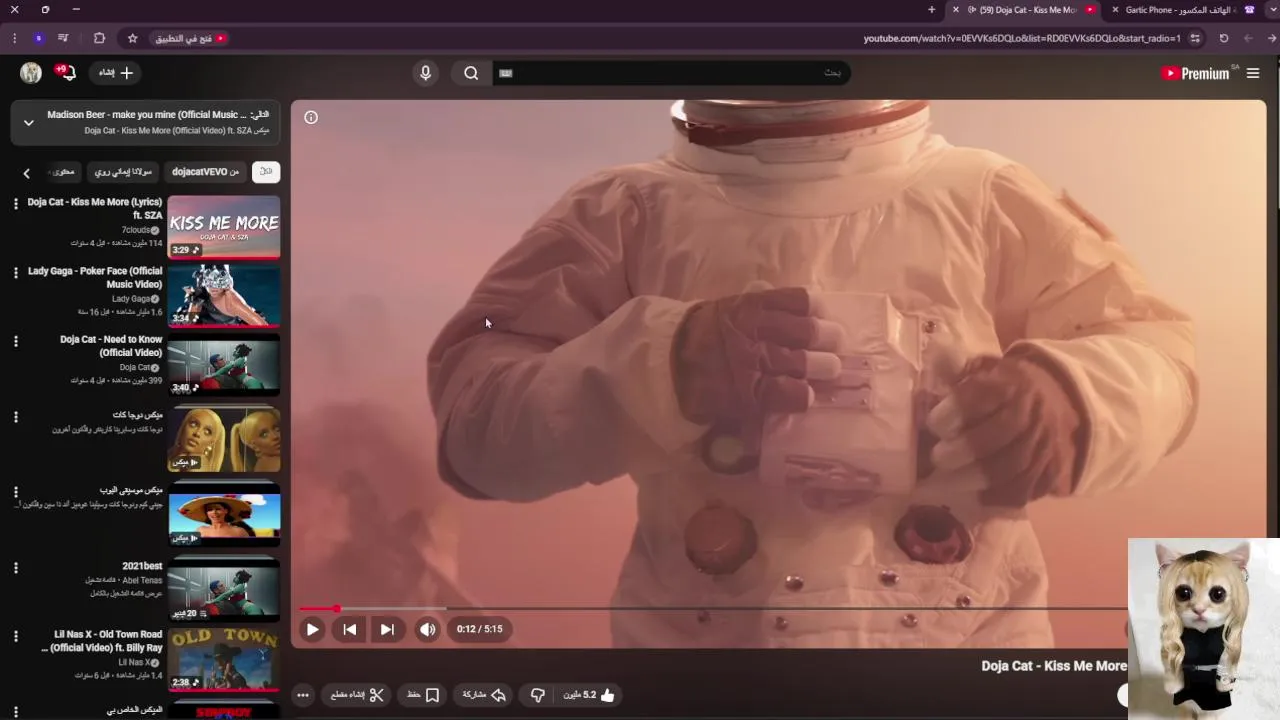Select the 'All' filter chip
Screen dimensions: 1280x720
point(266,172)
